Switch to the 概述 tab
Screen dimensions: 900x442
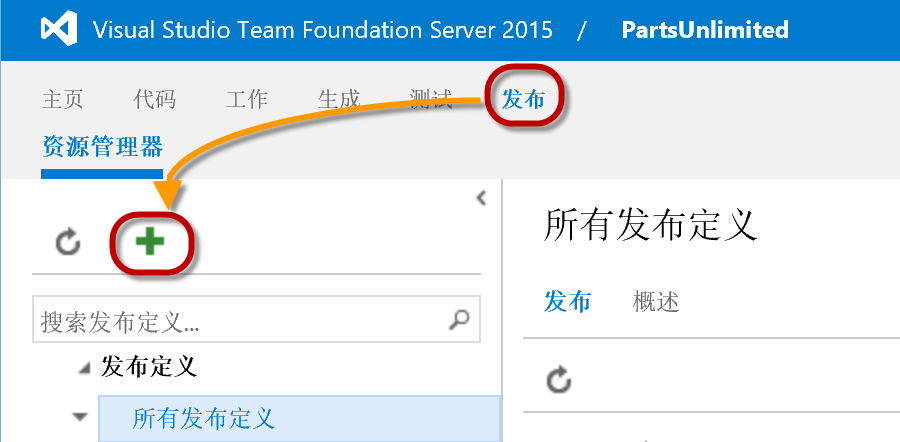656,301
